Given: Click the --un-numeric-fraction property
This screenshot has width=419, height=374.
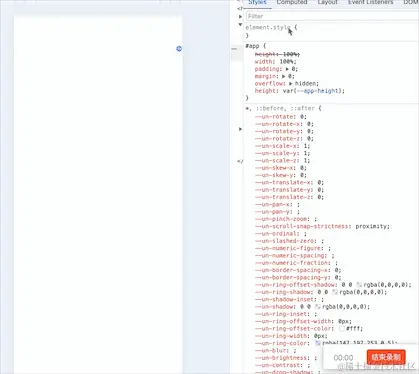Looking at the screenshot, I should coord(293,263).
